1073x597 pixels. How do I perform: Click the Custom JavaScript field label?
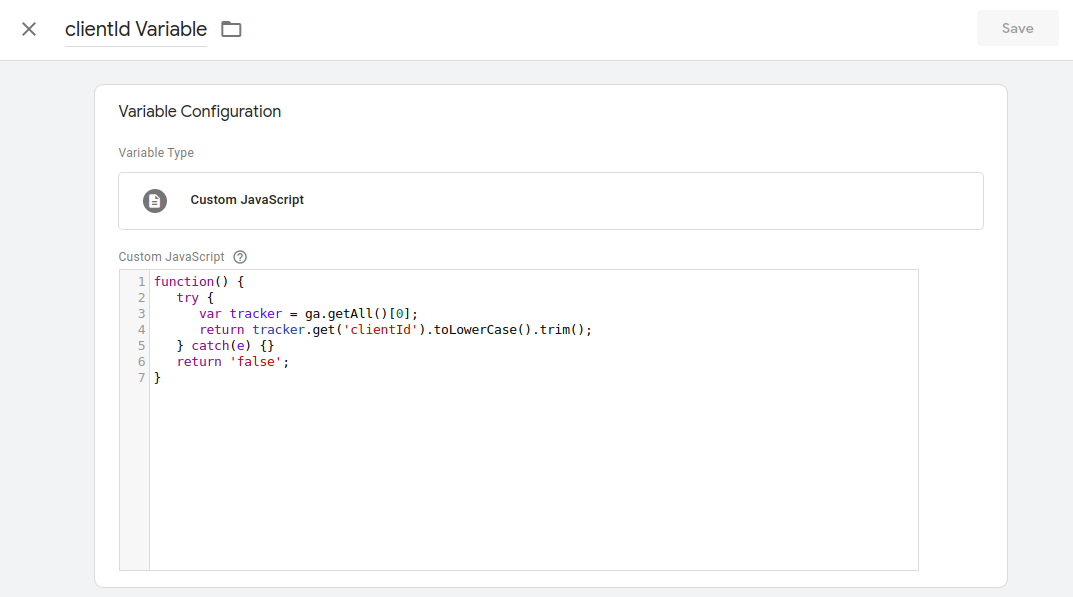click(x=171, y=257)
